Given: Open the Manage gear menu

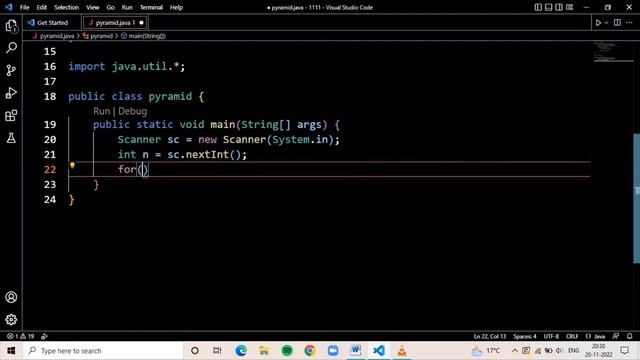Looking at the screenshot, I should (11, 319).
